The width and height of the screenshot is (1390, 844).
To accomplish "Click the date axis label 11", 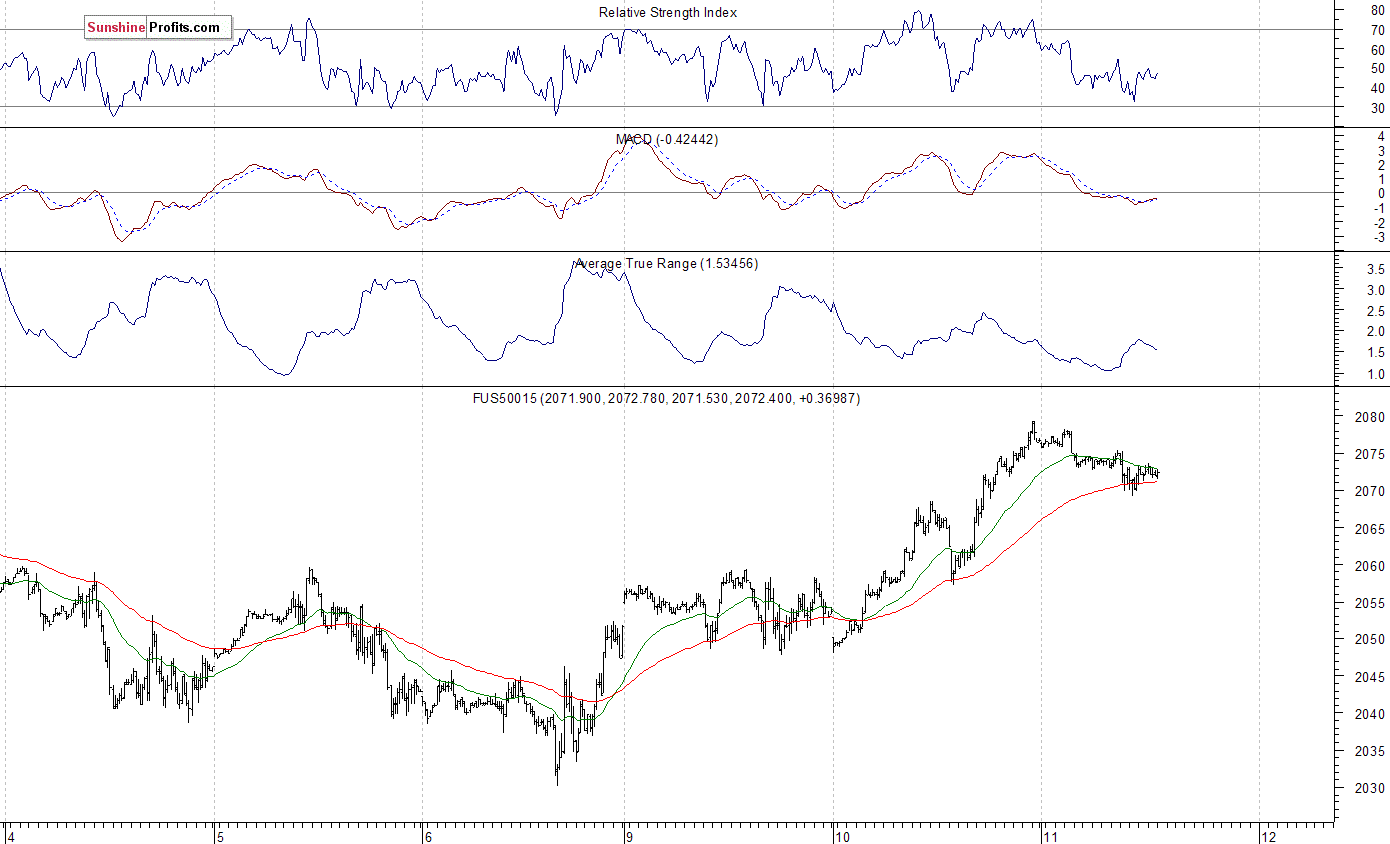I will pyautogui.click(x=1051, y=836).
